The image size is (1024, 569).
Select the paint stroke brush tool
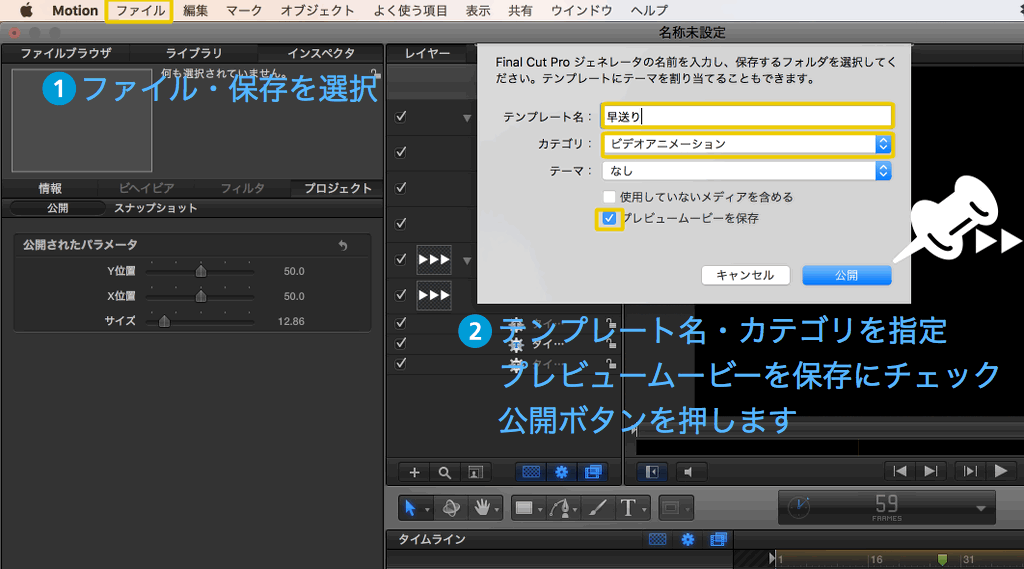pos(596,508)
